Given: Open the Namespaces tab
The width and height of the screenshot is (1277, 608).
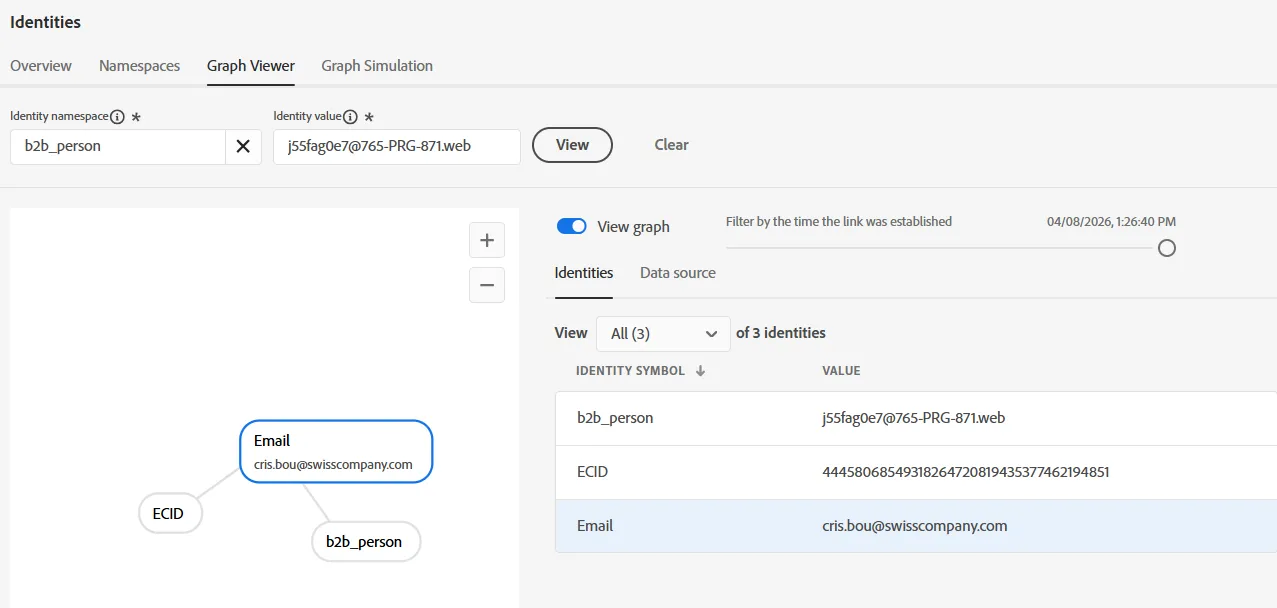Looking at the screenshot, I should point(140,66).
